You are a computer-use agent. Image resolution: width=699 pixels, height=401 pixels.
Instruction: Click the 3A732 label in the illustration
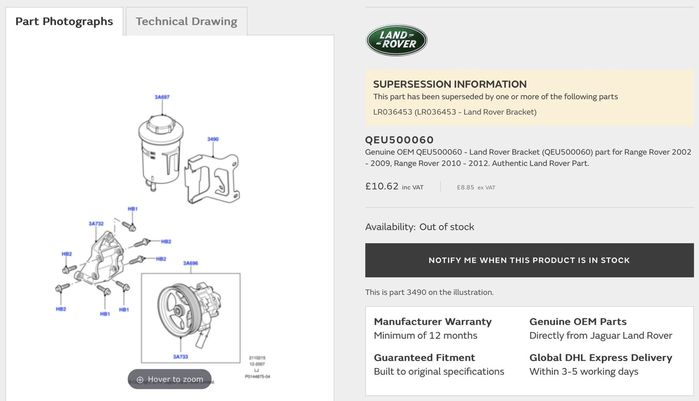96,224
